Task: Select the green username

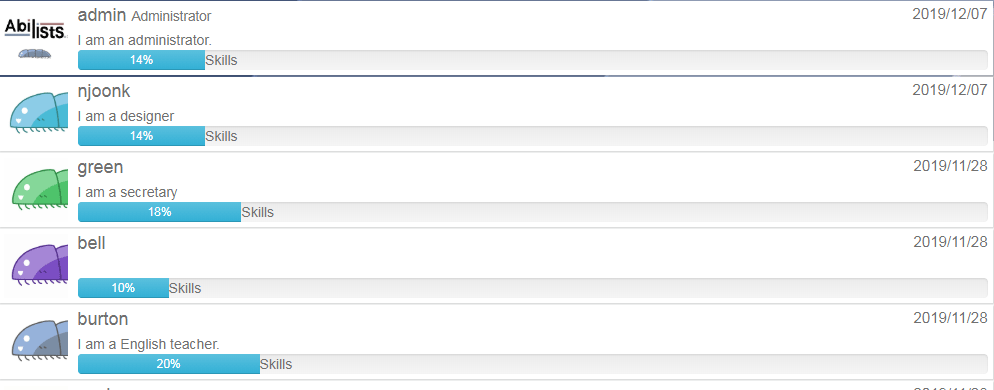Action: (x=100, y=168)
